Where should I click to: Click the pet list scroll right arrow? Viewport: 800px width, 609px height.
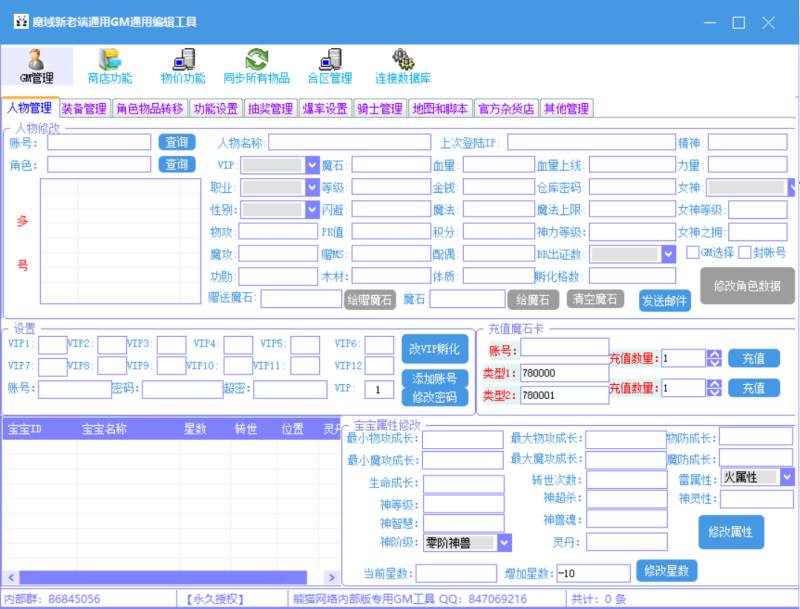332,577
